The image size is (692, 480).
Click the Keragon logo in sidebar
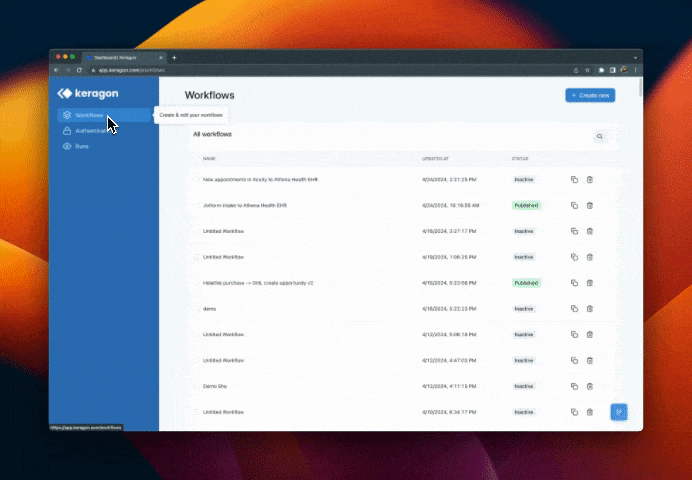point(87,94)
